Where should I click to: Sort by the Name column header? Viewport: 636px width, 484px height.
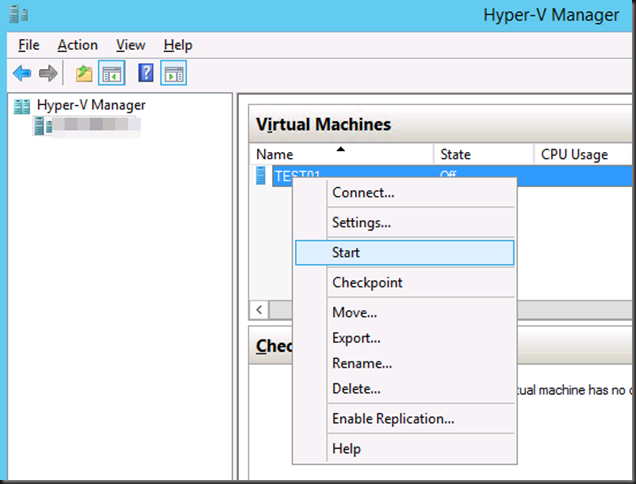341,155
